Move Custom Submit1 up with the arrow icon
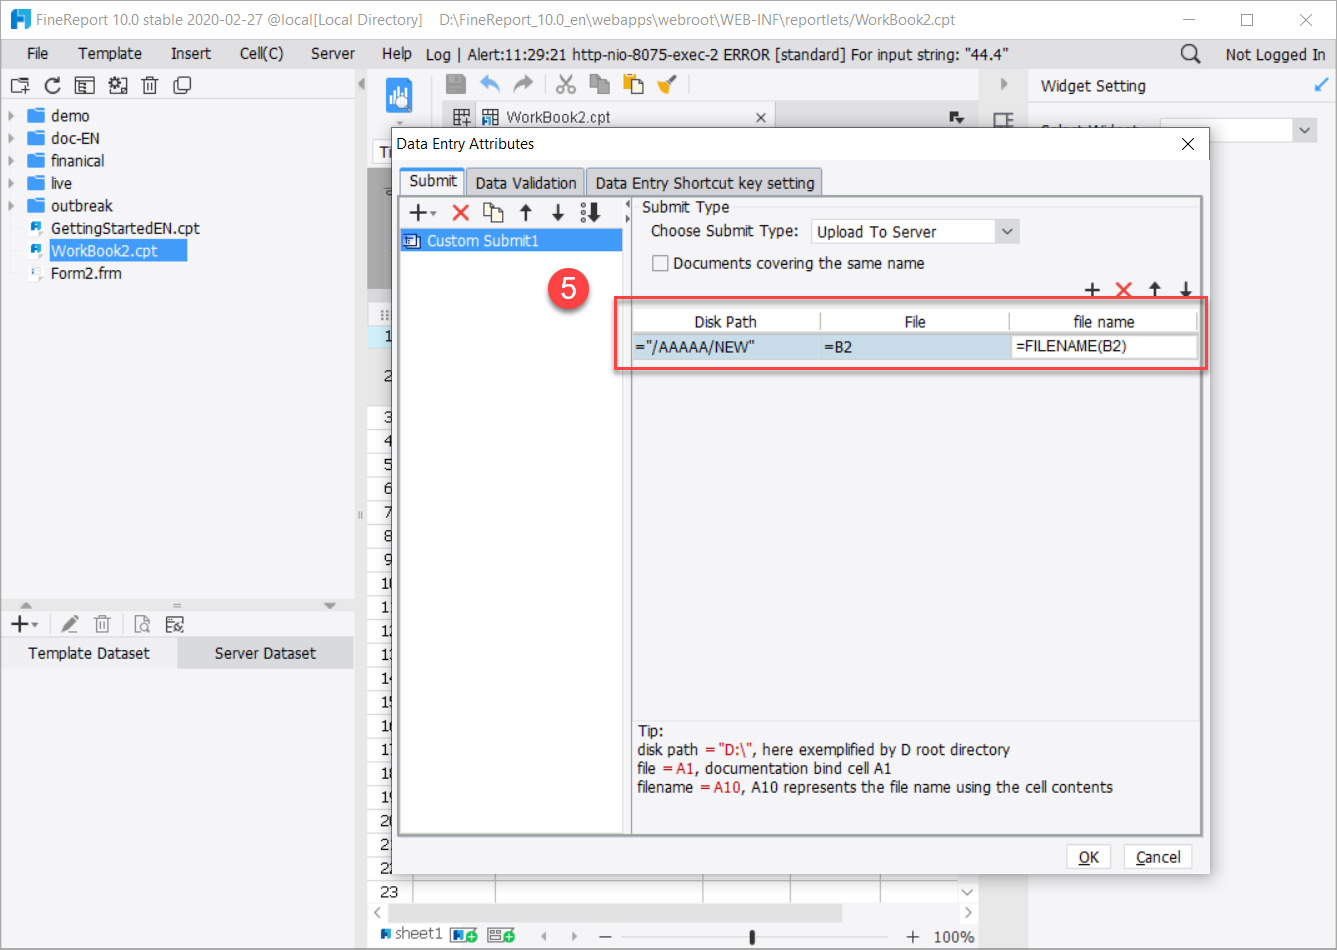 point(525,212)
